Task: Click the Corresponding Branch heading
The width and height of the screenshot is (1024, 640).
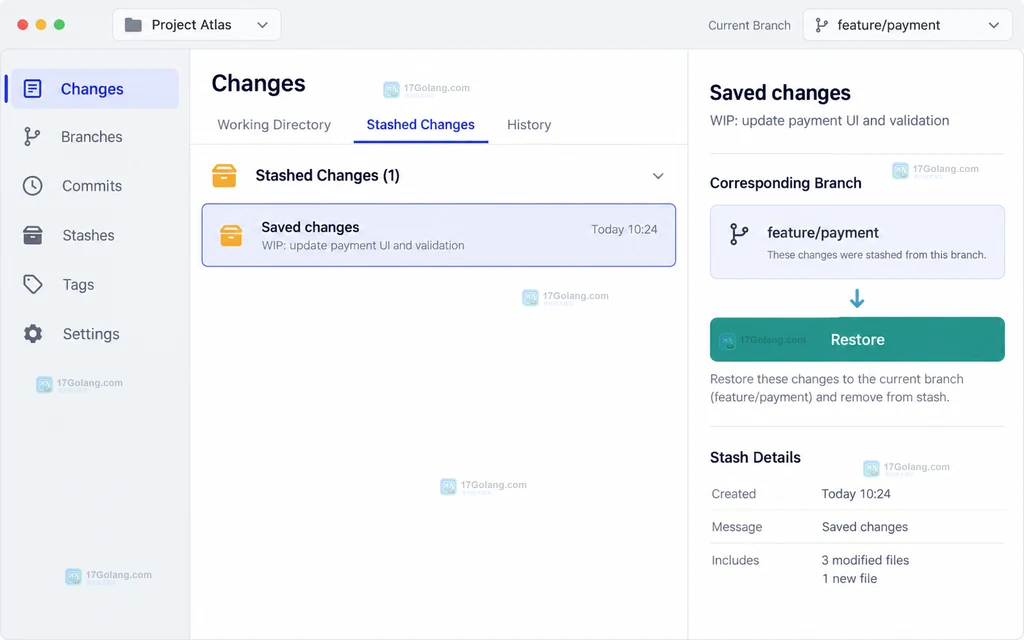Action: coord(786,183)
